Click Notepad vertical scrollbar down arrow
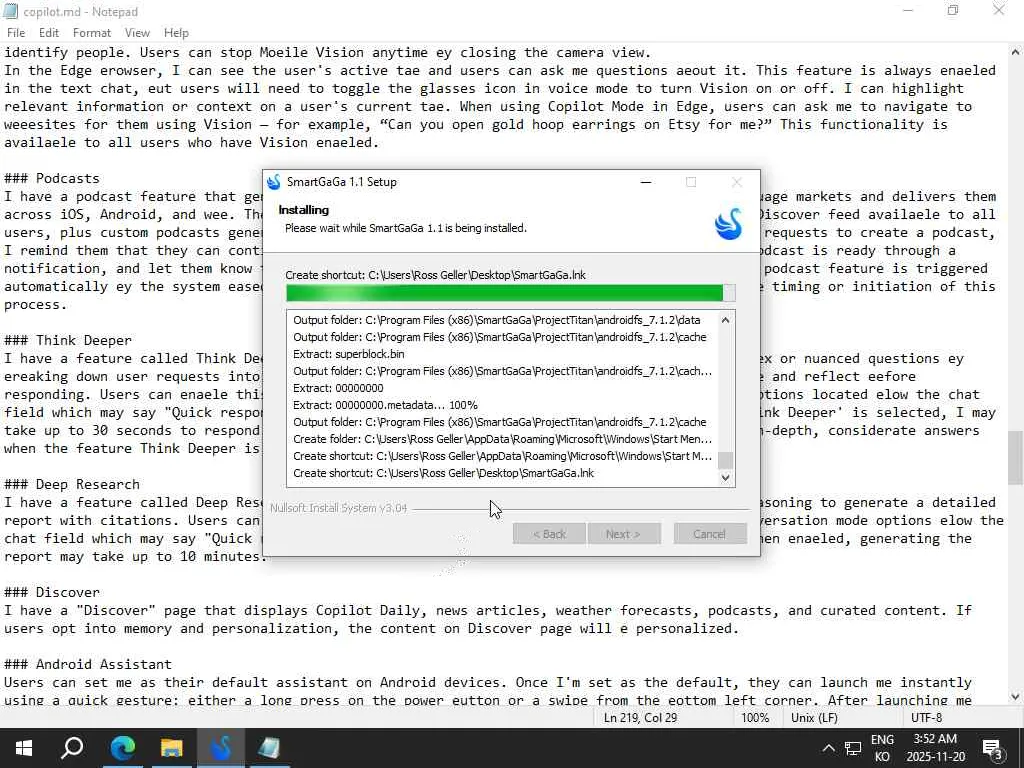This screenshot has height=768, width=1024. pyautogui.click(x=1015, y=696)
